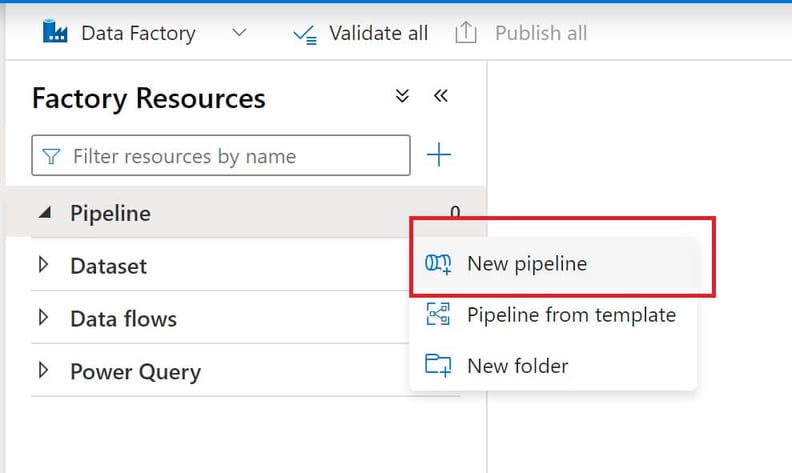Click the Factory Resources heading

[x=148, y=98]
